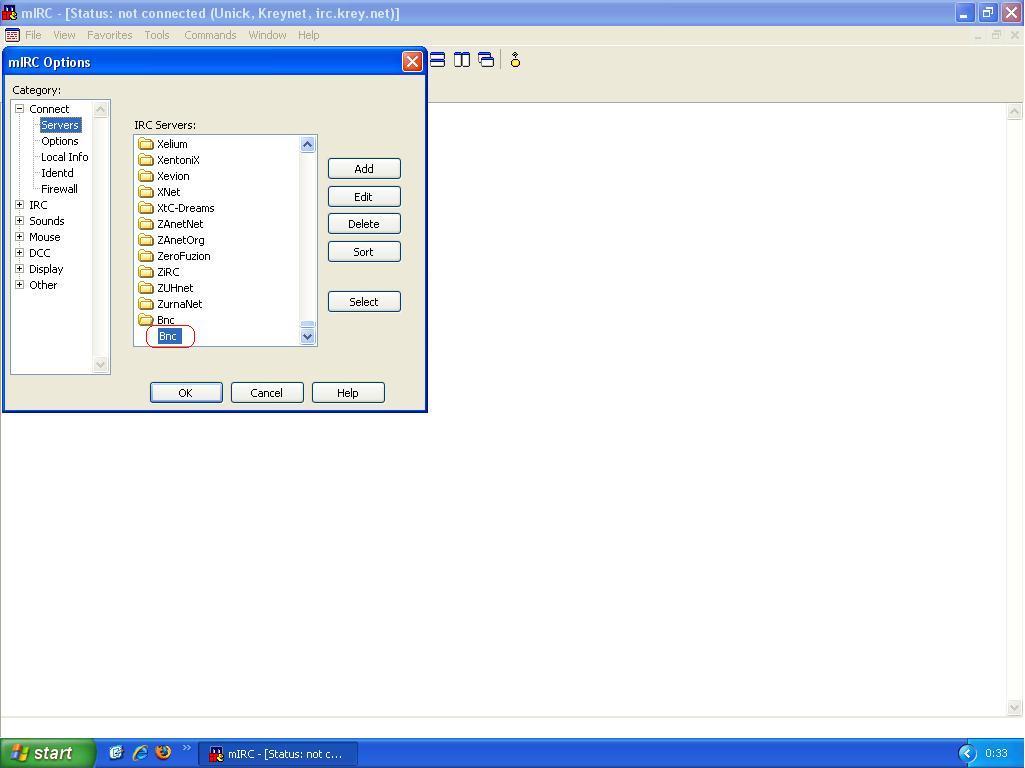Open the Favorites menu
This screenshot has width=1025, height=768.
pyautogui.click(x=110, y=35)
